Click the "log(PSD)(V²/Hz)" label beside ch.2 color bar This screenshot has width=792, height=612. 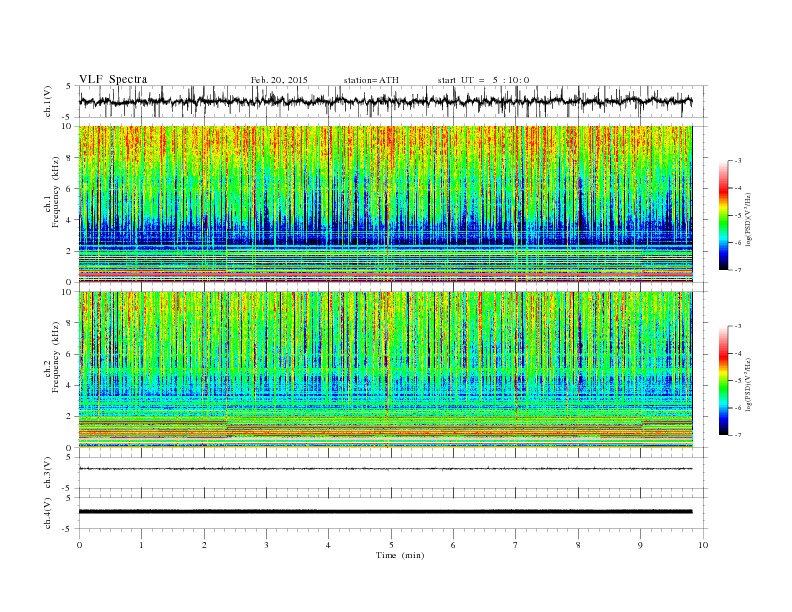(x=748, y=384)
